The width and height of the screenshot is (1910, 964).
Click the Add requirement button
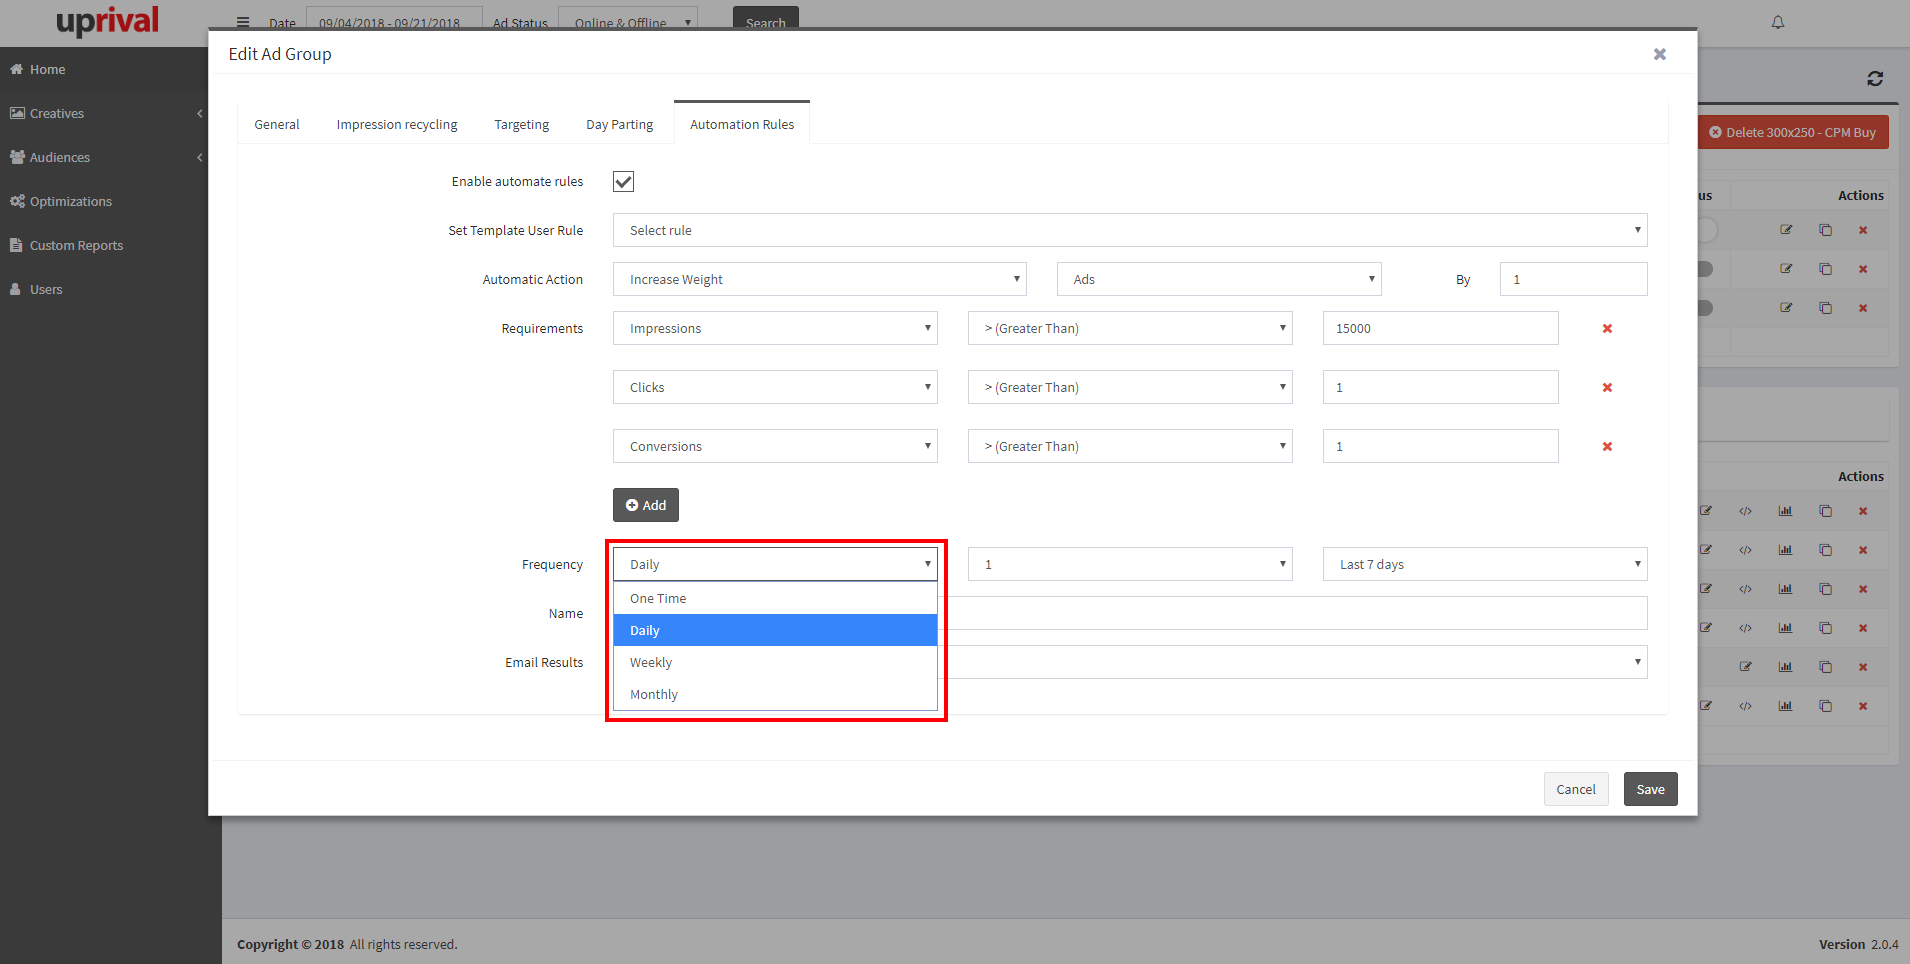coord(646,505)
